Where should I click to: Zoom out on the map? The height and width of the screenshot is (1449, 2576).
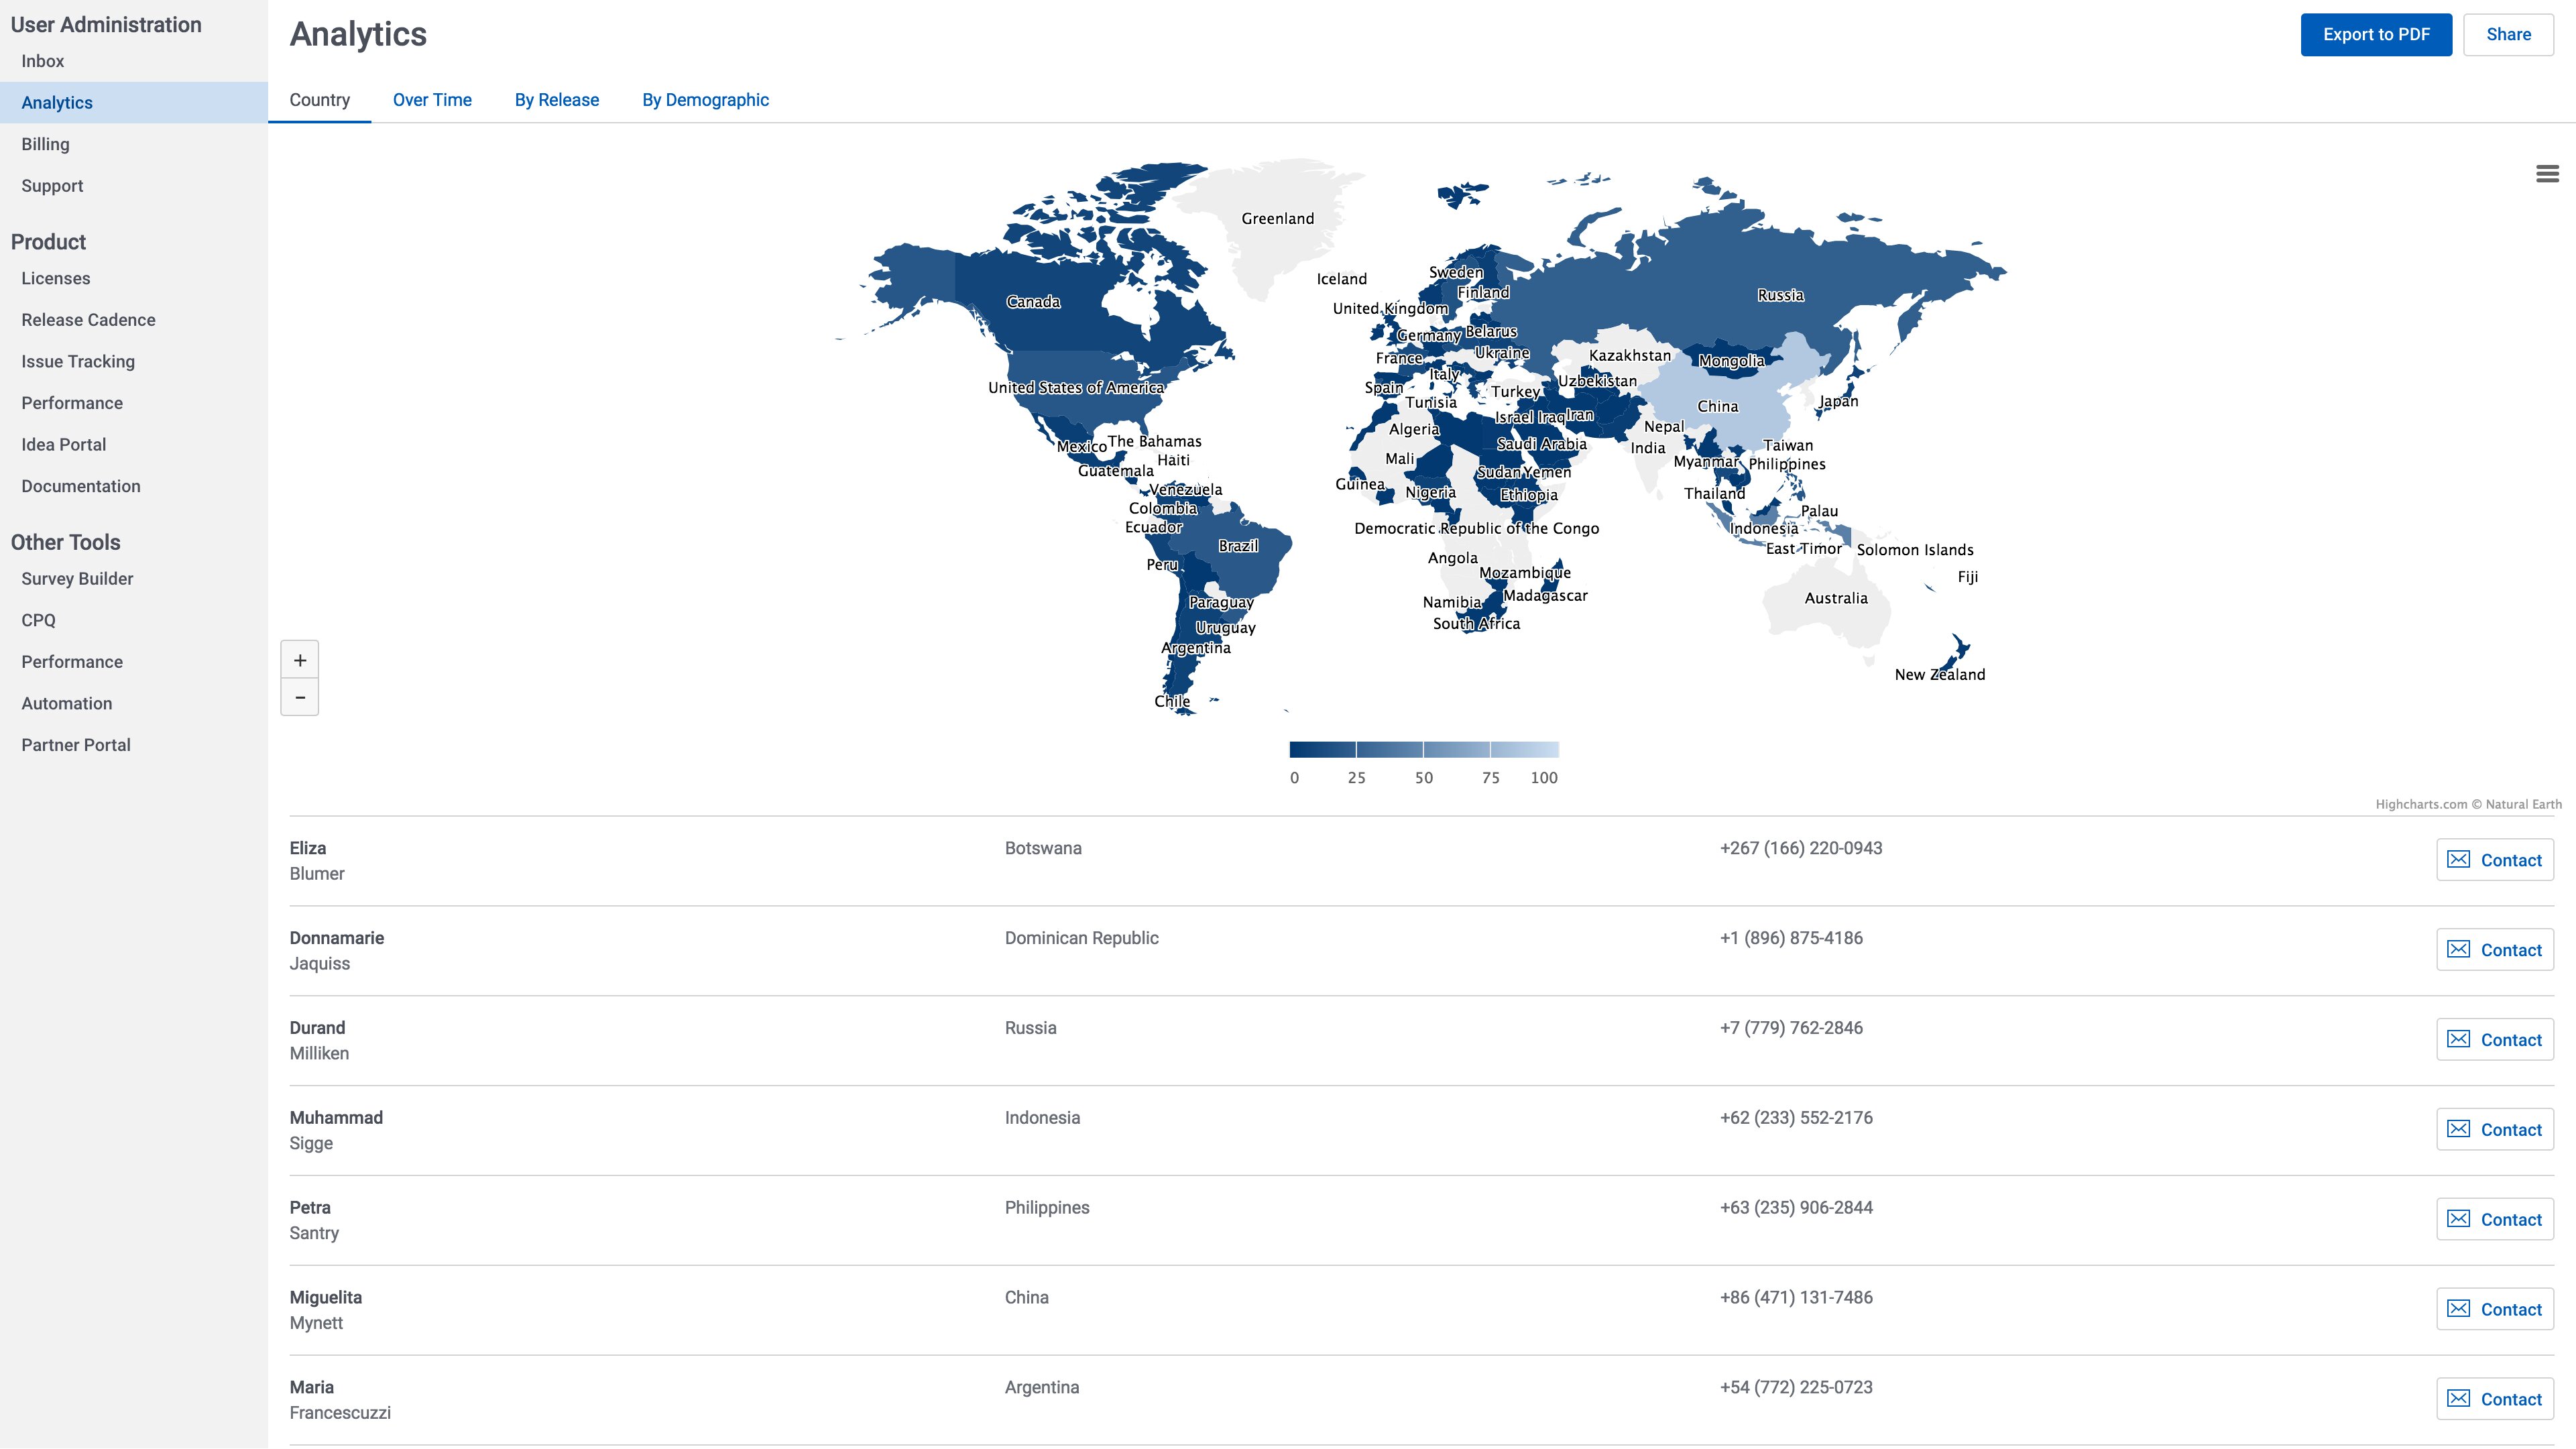tap(300, 697)
